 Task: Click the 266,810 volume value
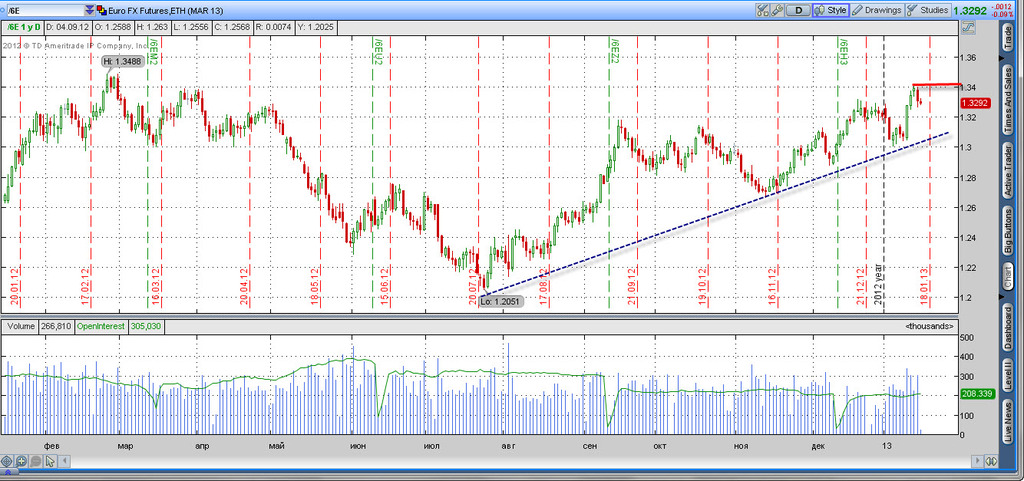click(x=56, y=325)
